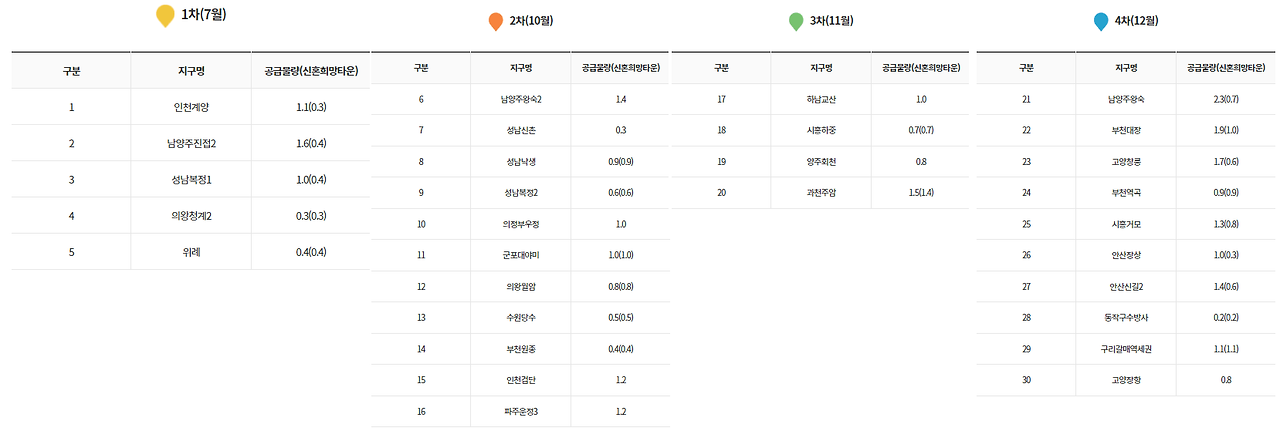The height and width of the screenshot is (431, 1280).
Task: Click row number 16 in 2차 table
Action: 421,411
